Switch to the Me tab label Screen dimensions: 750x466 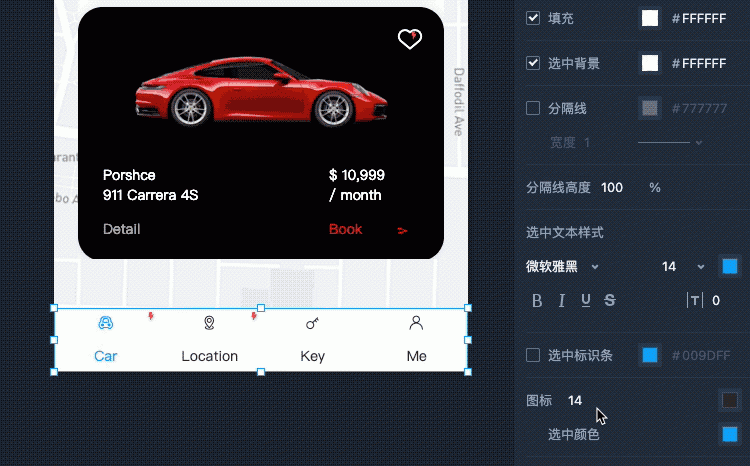417,356
